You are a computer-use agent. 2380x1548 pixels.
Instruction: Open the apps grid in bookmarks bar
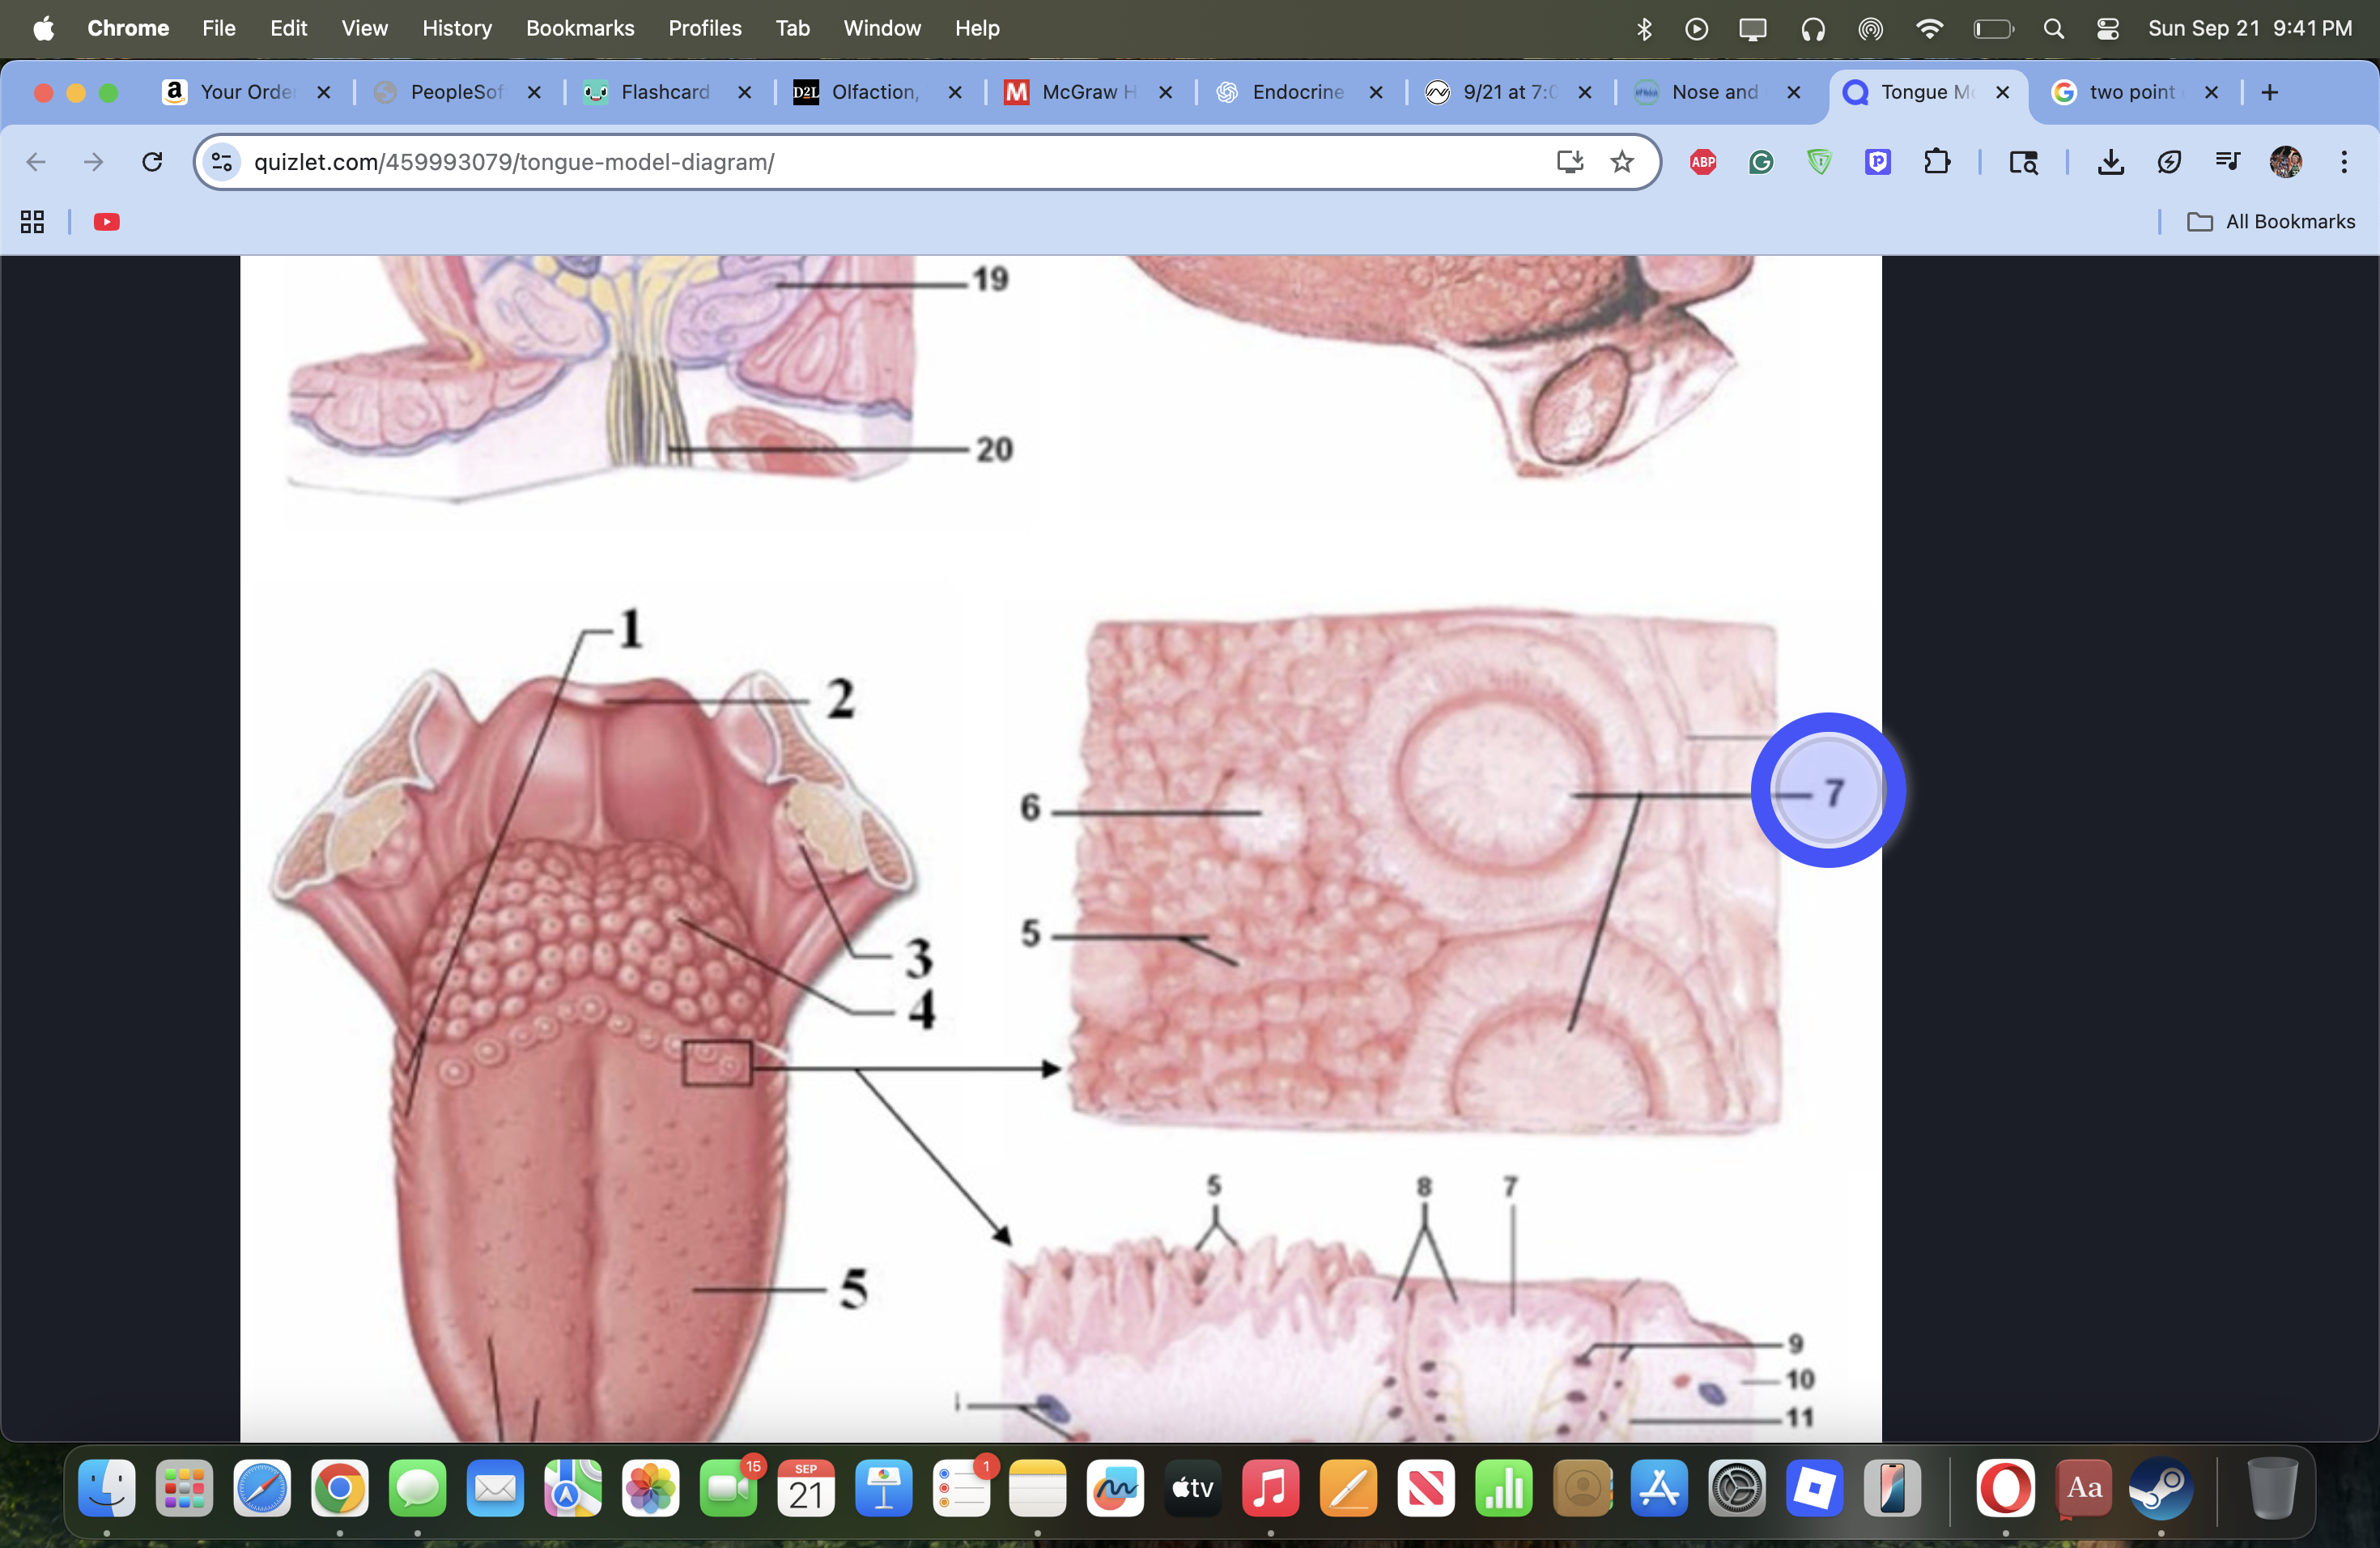click(32, 222)
